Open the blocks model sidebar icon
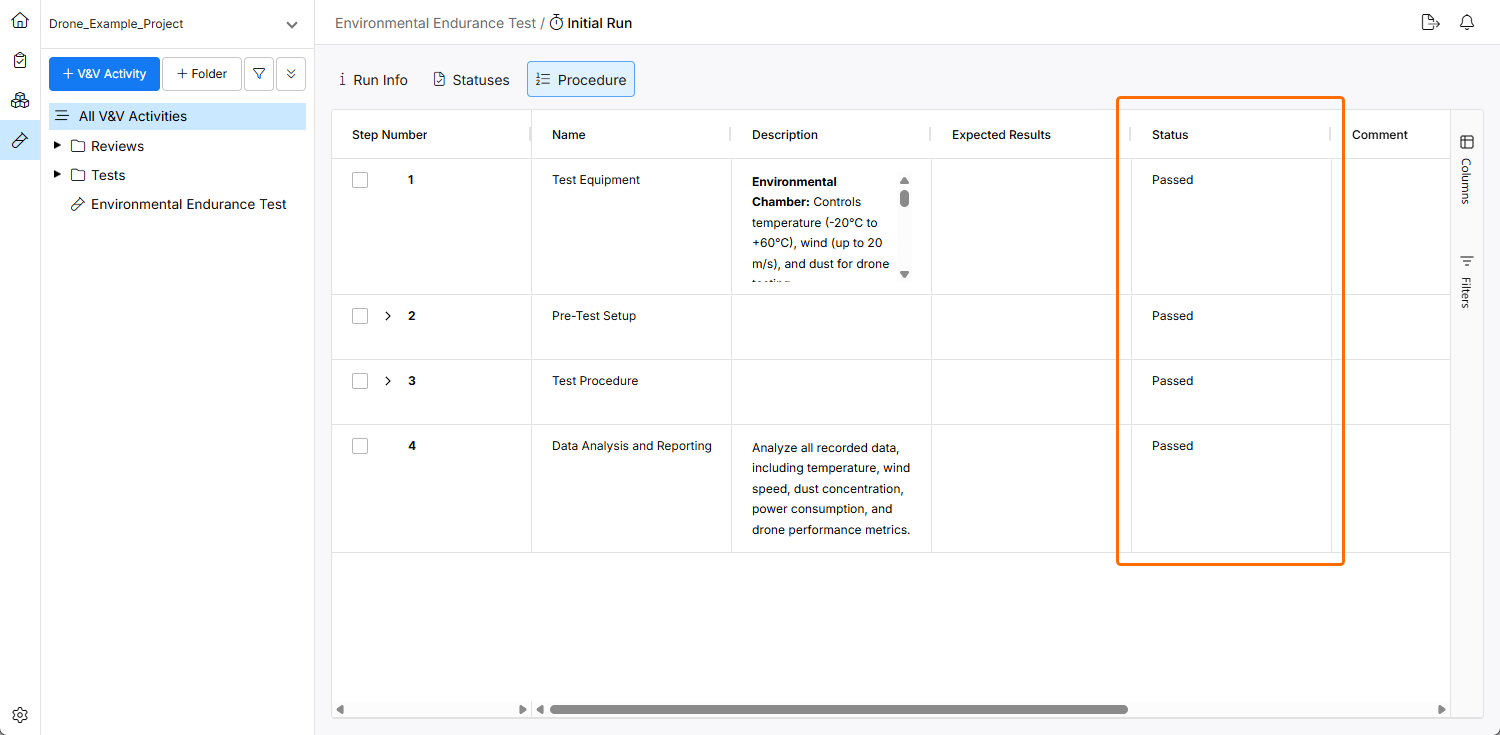Image resolution: width=1500 pixels, height=735 pixels. click(x=20, y=100)
